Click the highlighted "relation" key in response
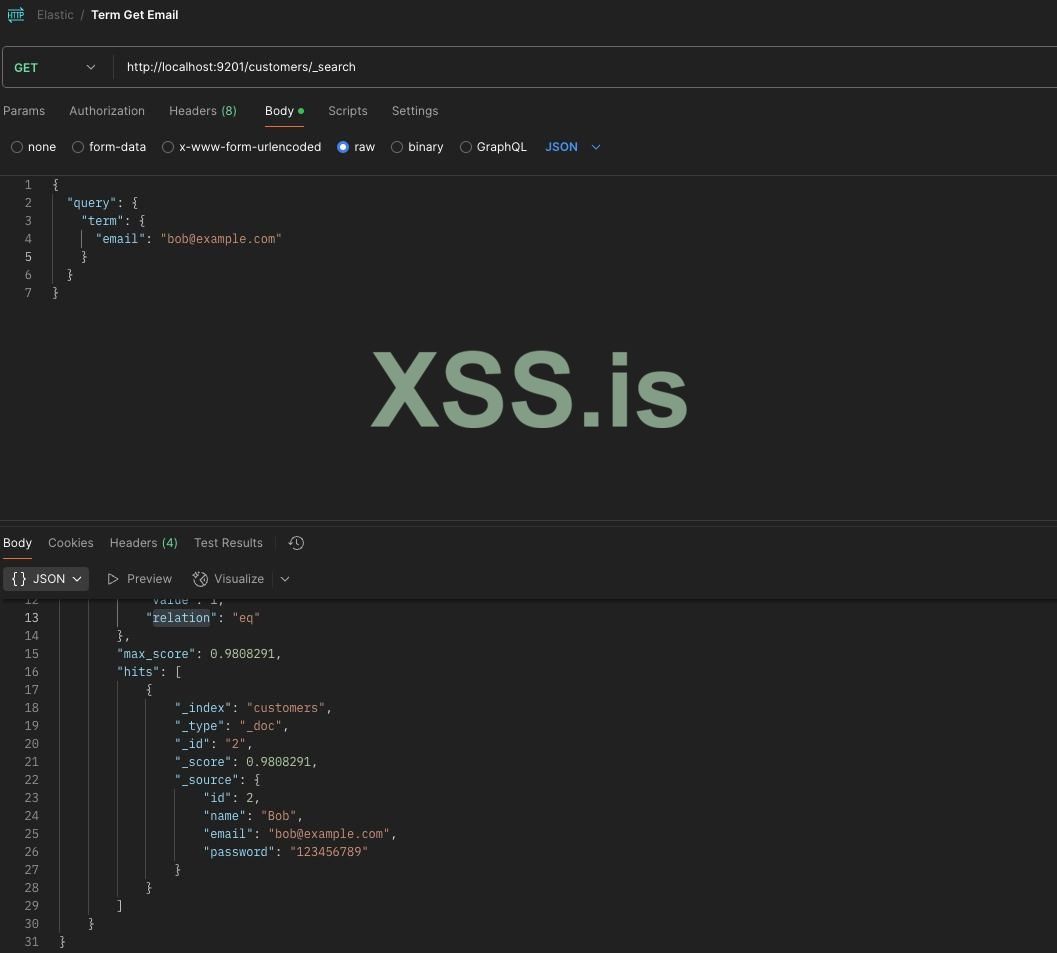 181,618
